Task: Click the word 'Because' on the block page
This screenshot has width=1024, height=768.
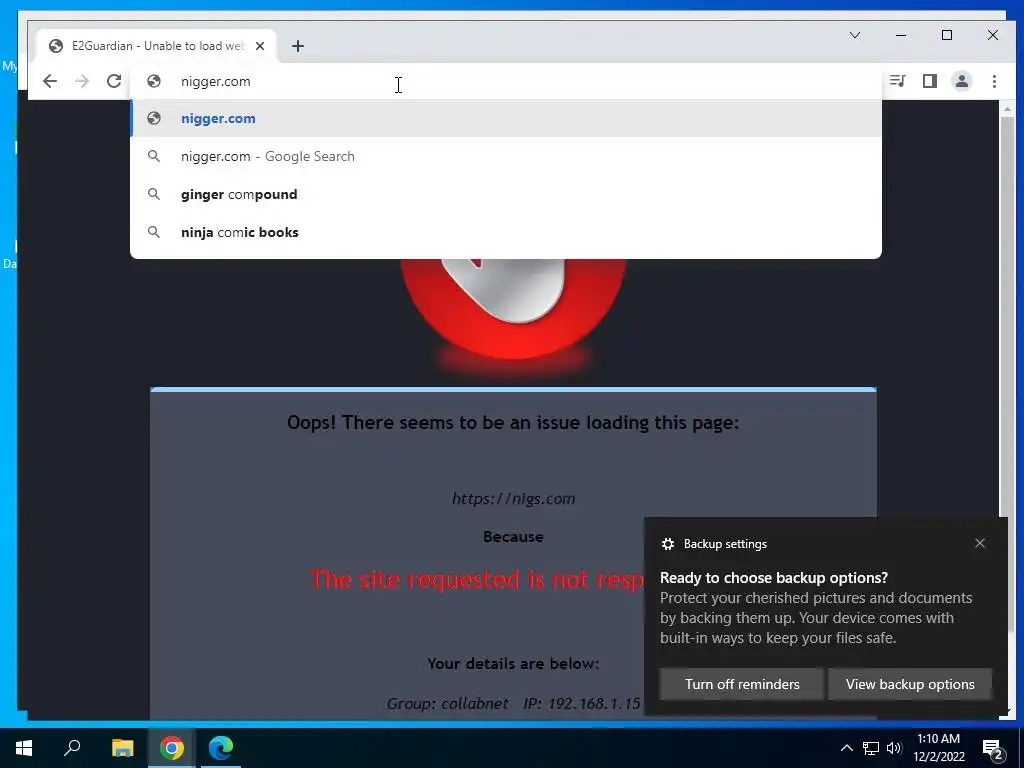Action: click(x=513, y=537)
